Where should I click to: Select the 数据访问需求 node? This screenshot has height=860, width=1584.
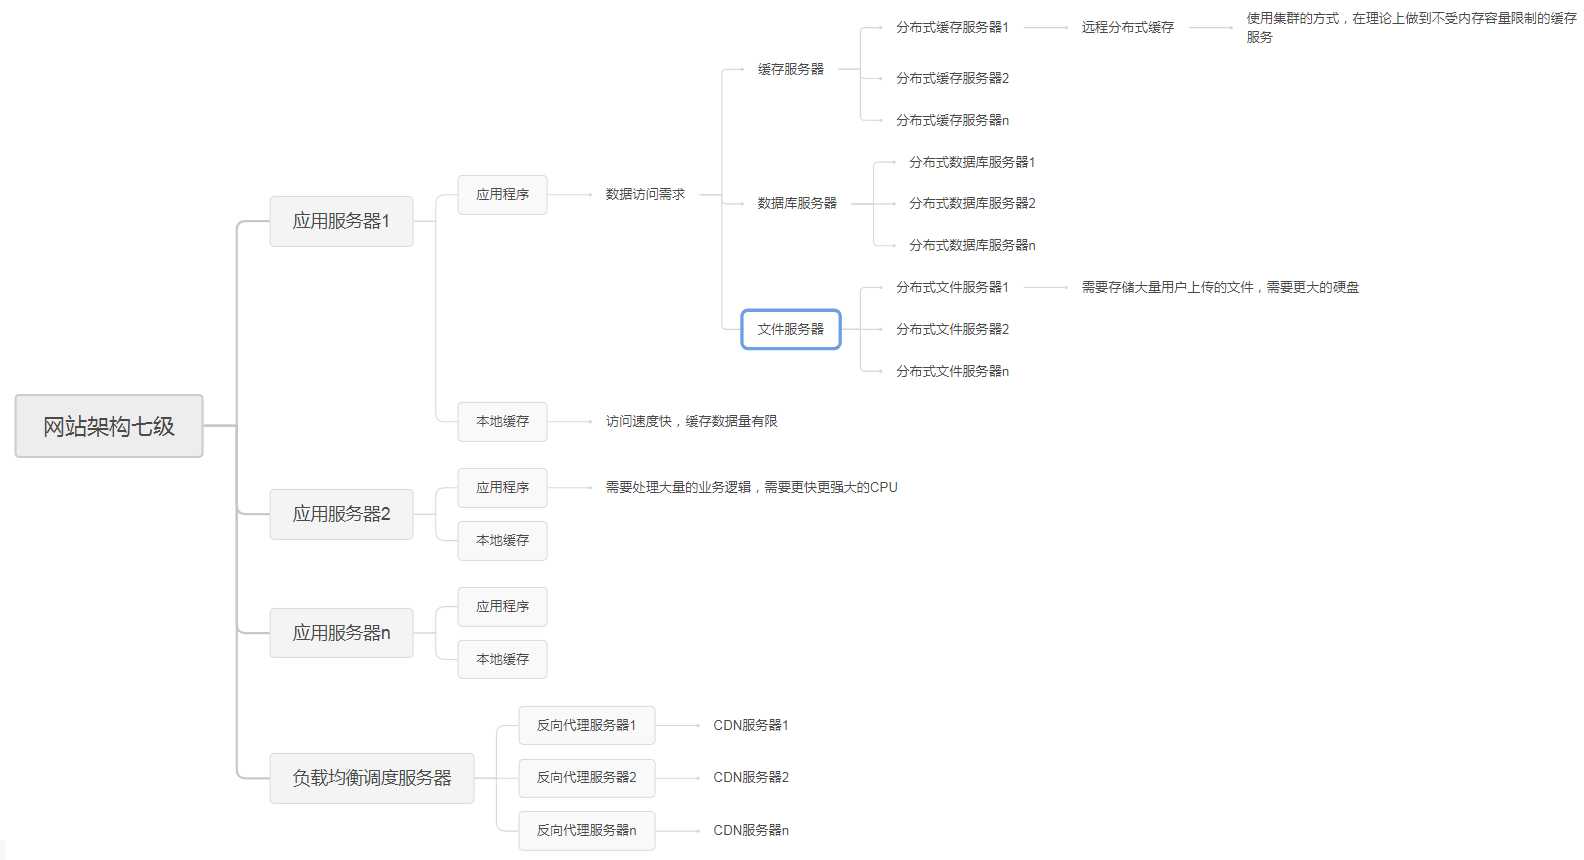[x=645, y=194]
